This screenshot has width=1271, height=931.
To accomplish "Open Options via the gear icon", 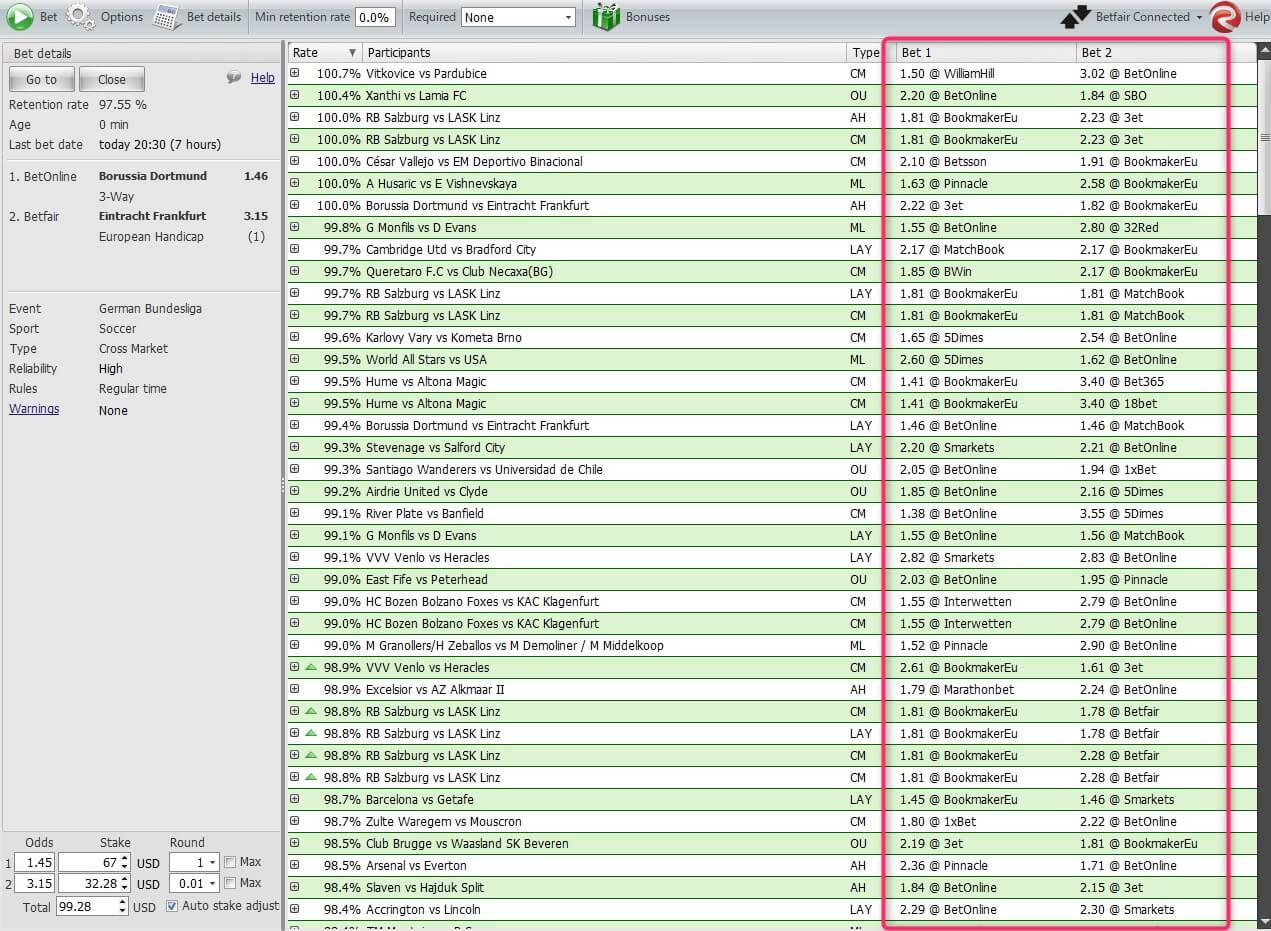I will coord(81,17).
